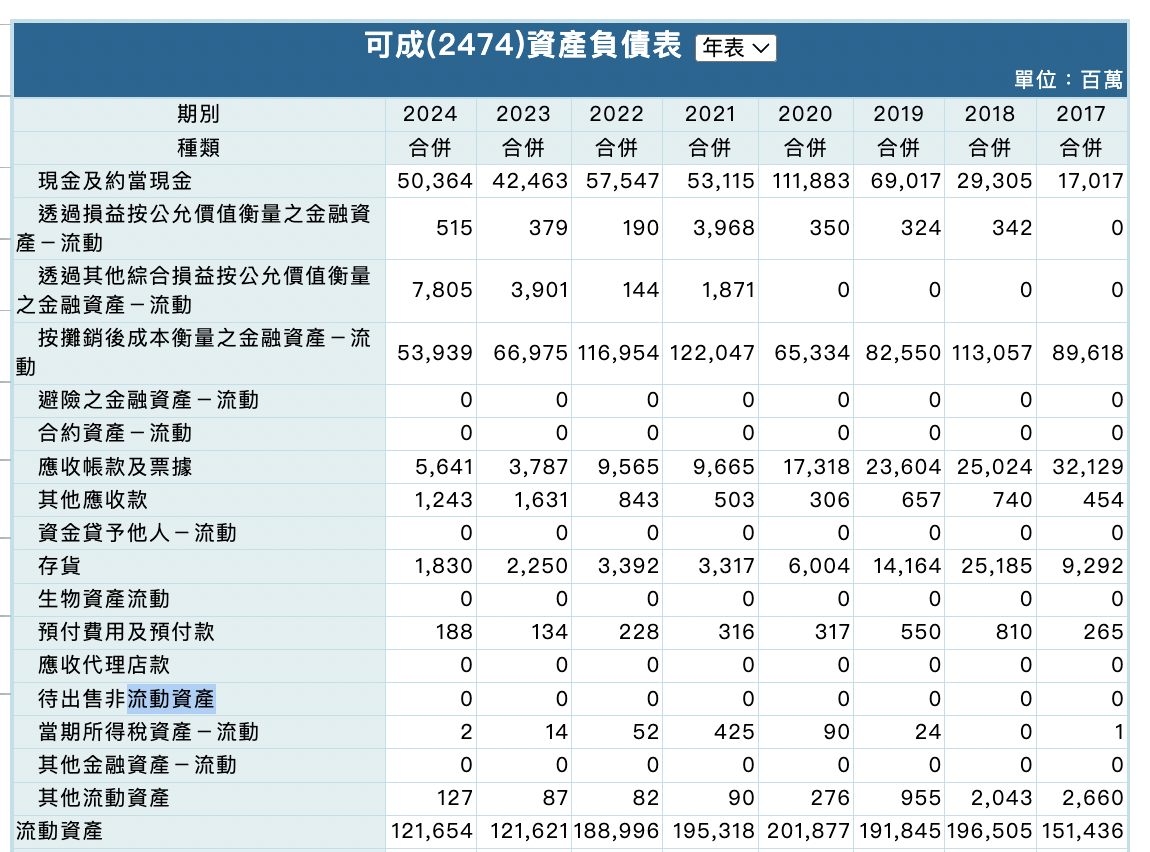
Task: Click the 2021 tax asset value 425
Action: point(733,732)
